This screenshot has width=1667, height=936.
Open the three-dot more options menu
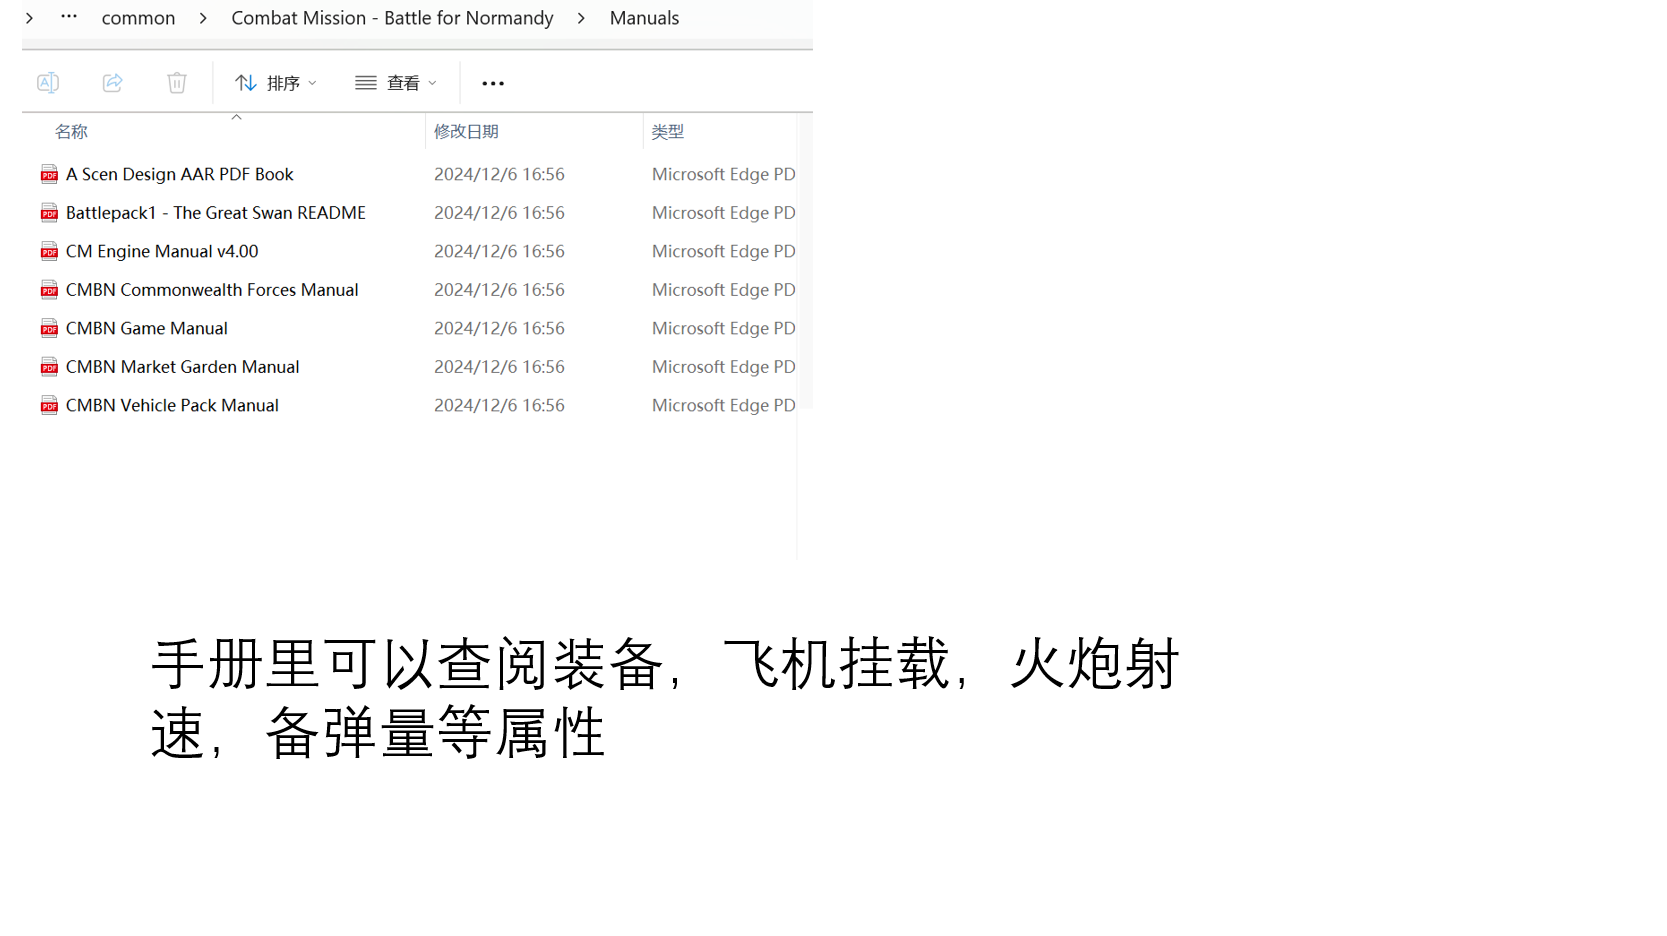click(x=493, y=83)
